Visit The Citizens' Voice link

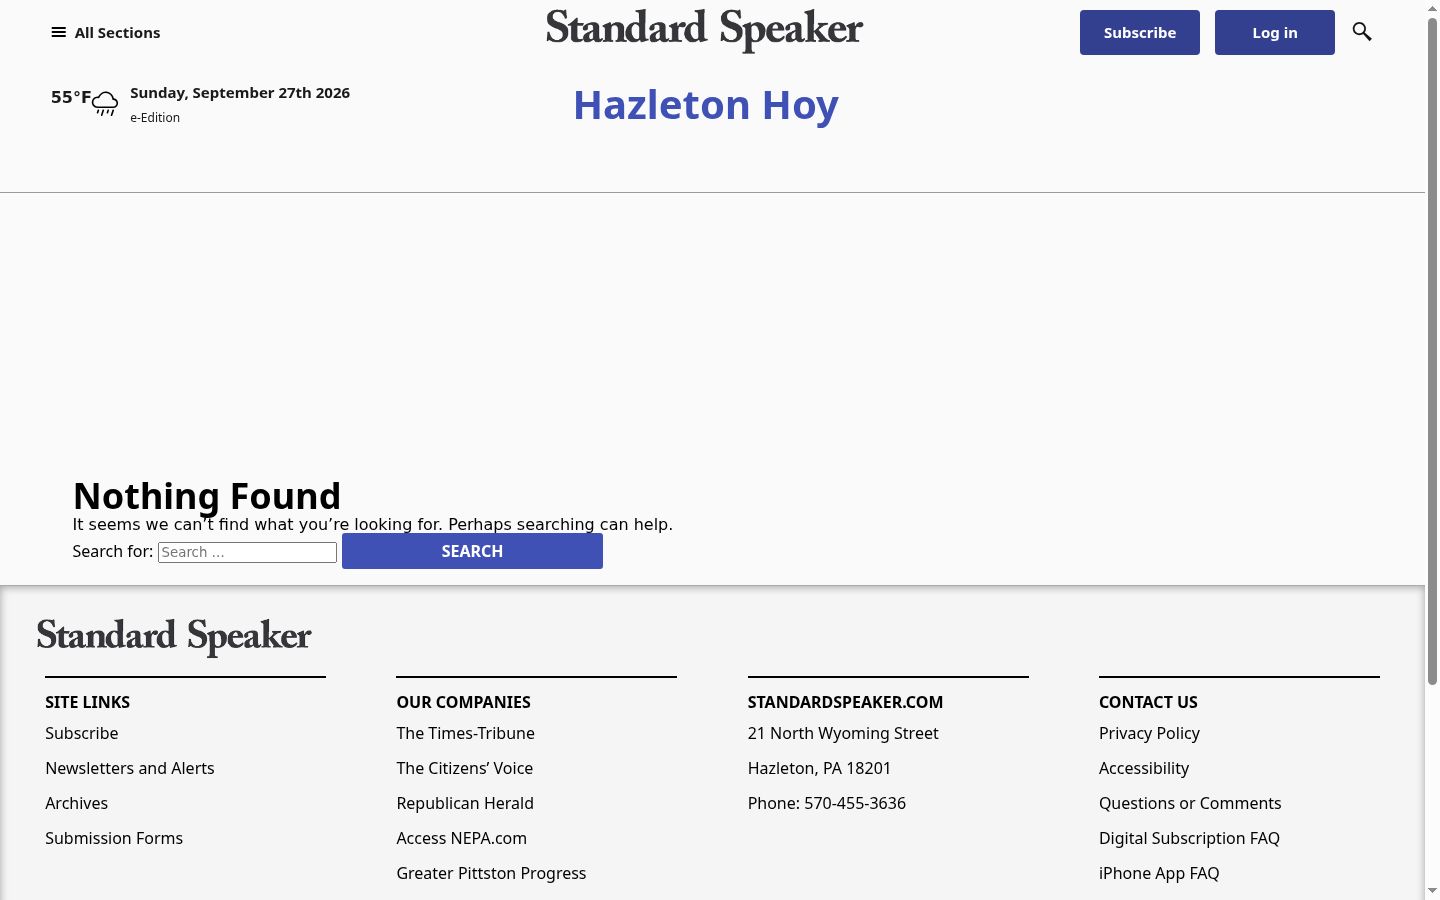[465, 768]
